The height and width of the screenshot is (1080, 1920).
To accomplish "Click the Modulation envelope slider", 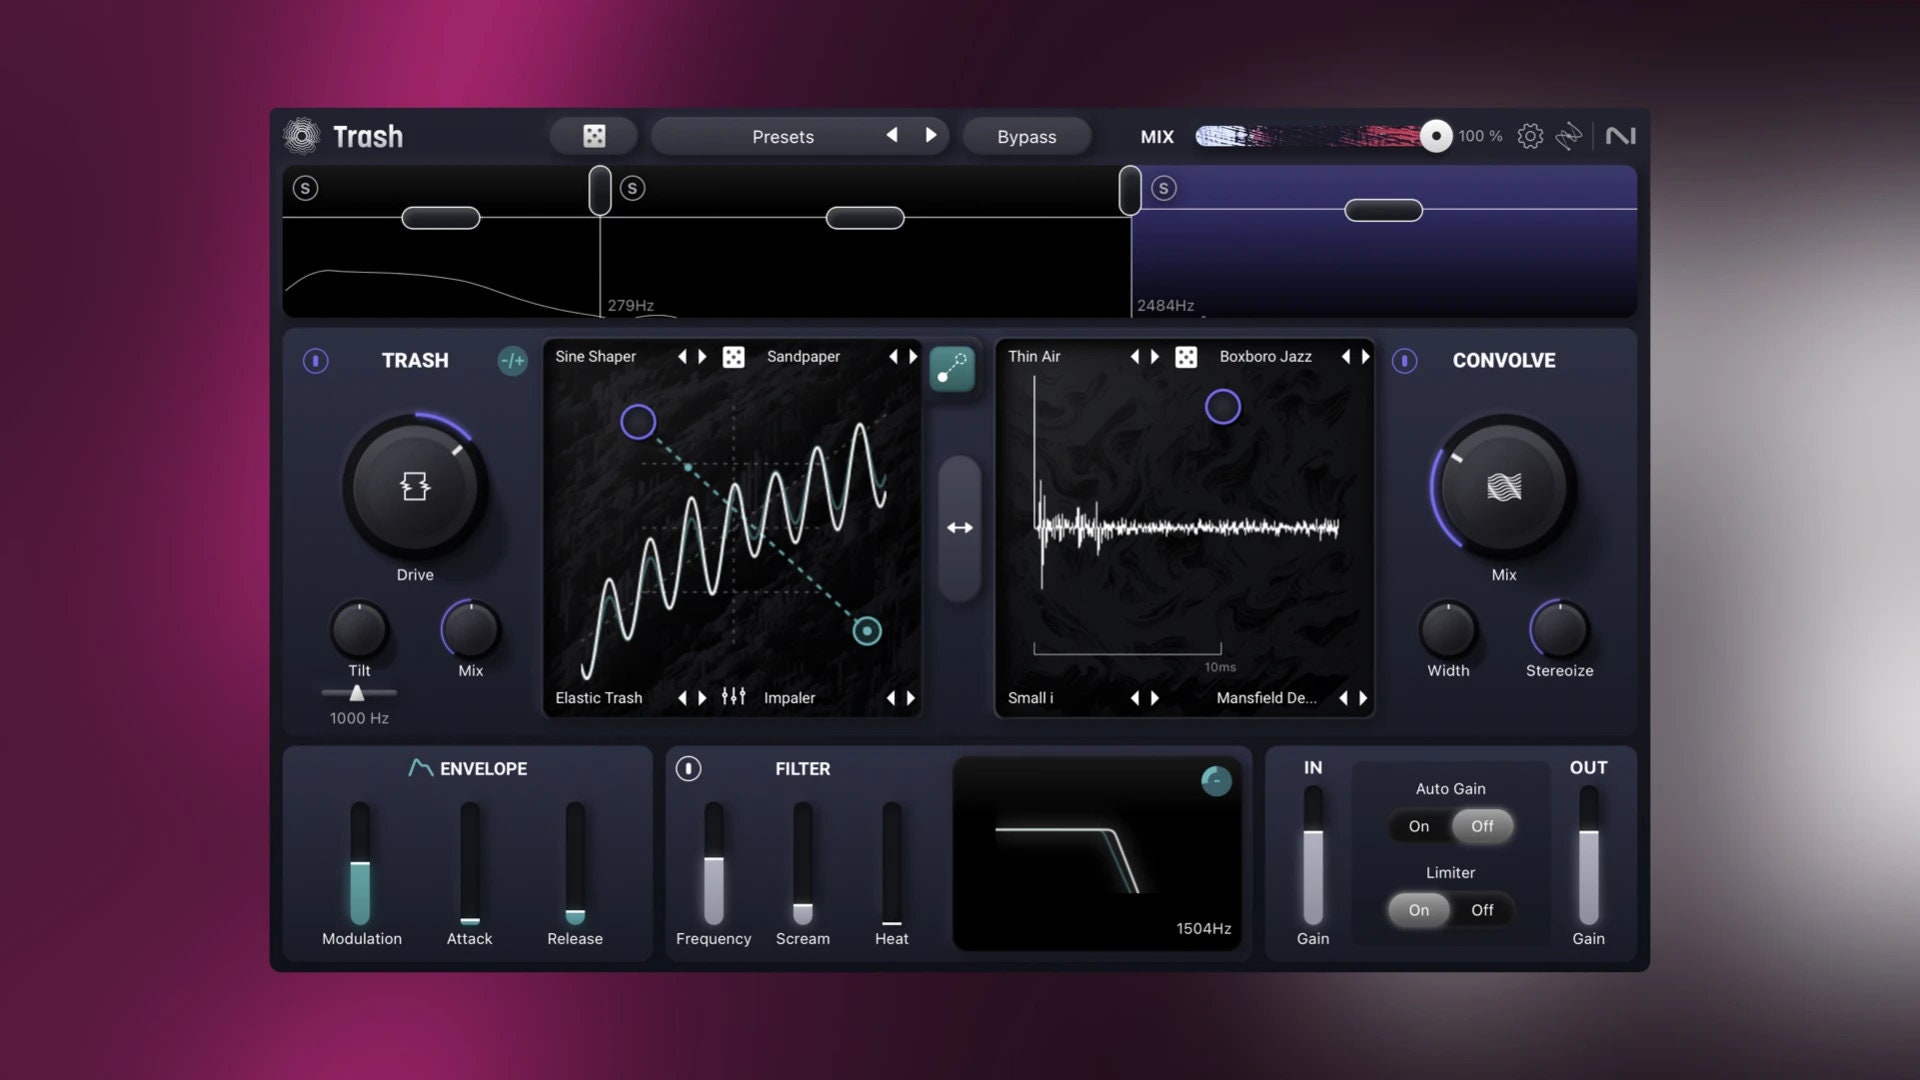I will (x=360, y=863).
